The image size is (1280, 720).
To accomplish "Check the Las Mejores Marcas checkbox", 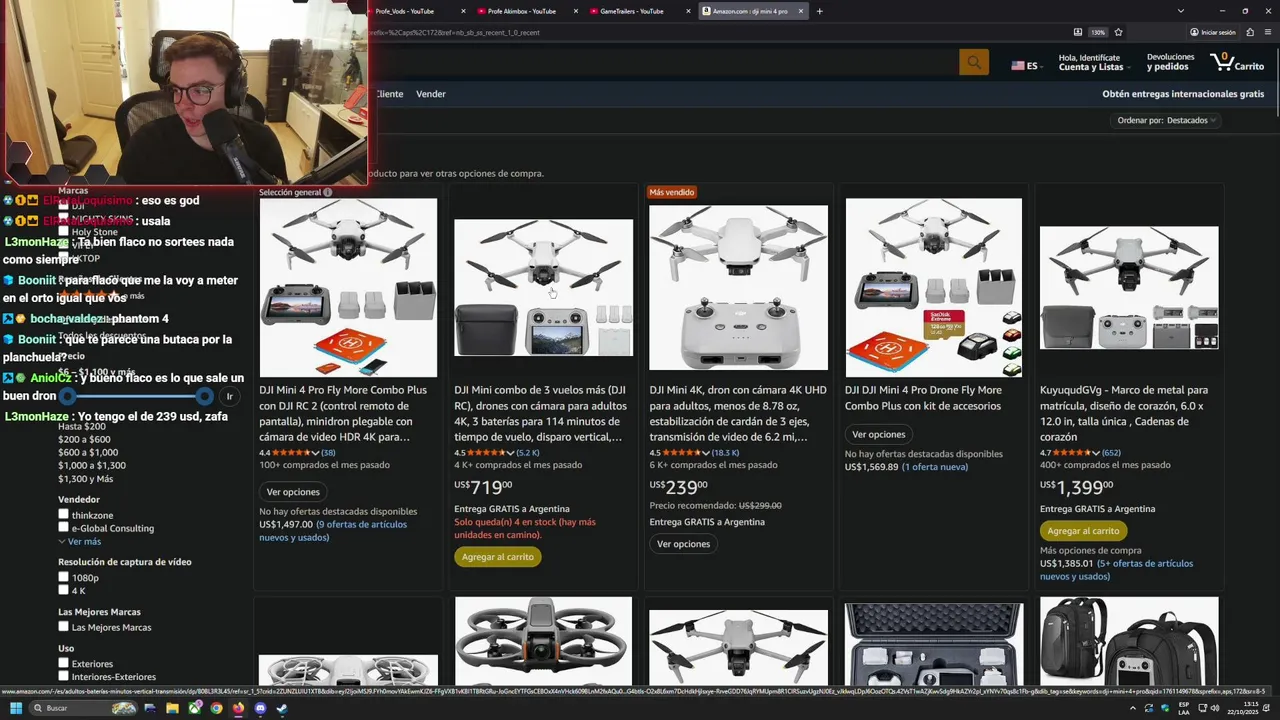I will pyautogui.click(x=63, y=627).
